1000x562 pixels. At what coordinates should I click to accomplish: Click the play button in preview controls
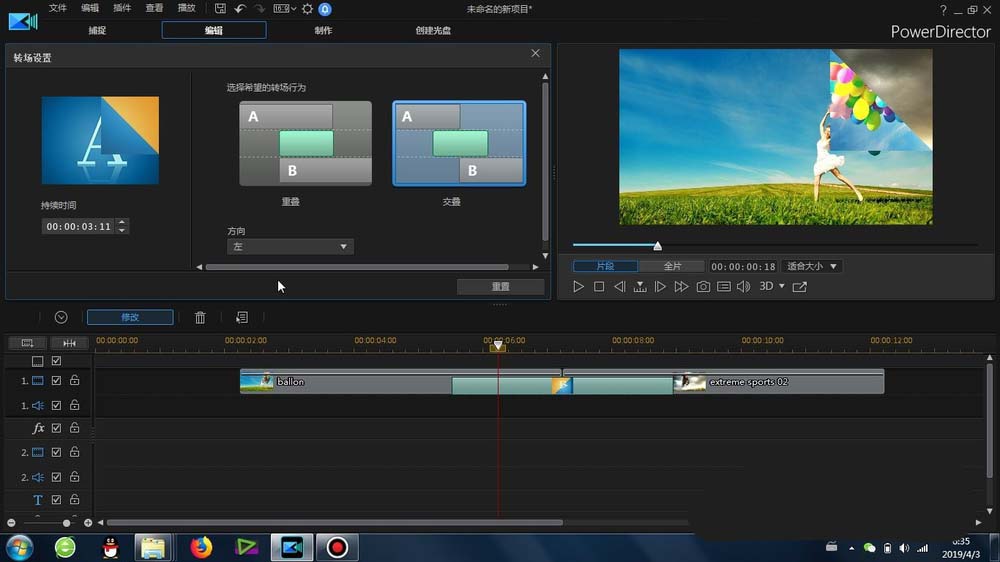coord(578,287)
